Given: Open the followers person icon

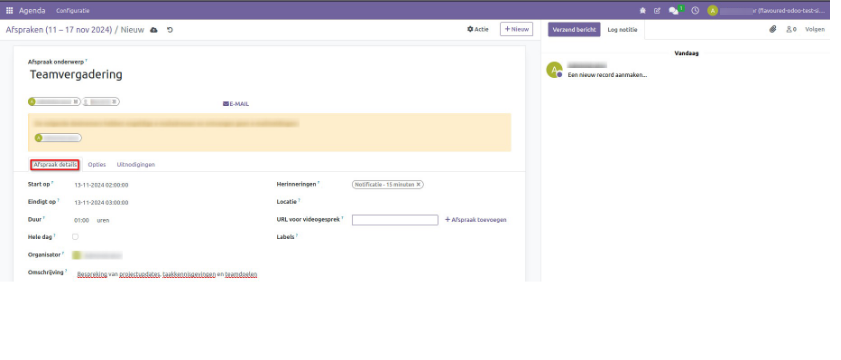Looking at the screenshot, I should [791, 30].
